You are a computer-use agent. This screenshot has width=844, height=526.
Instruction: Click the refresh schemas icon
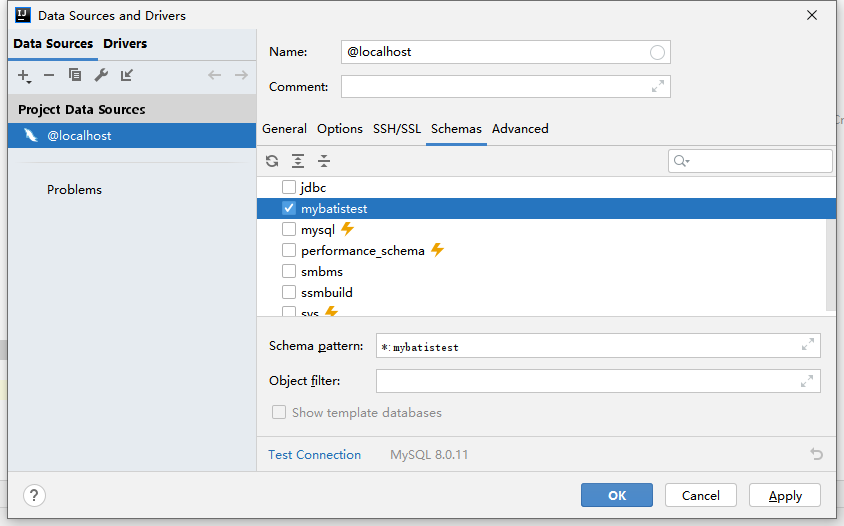click(272, 161)
